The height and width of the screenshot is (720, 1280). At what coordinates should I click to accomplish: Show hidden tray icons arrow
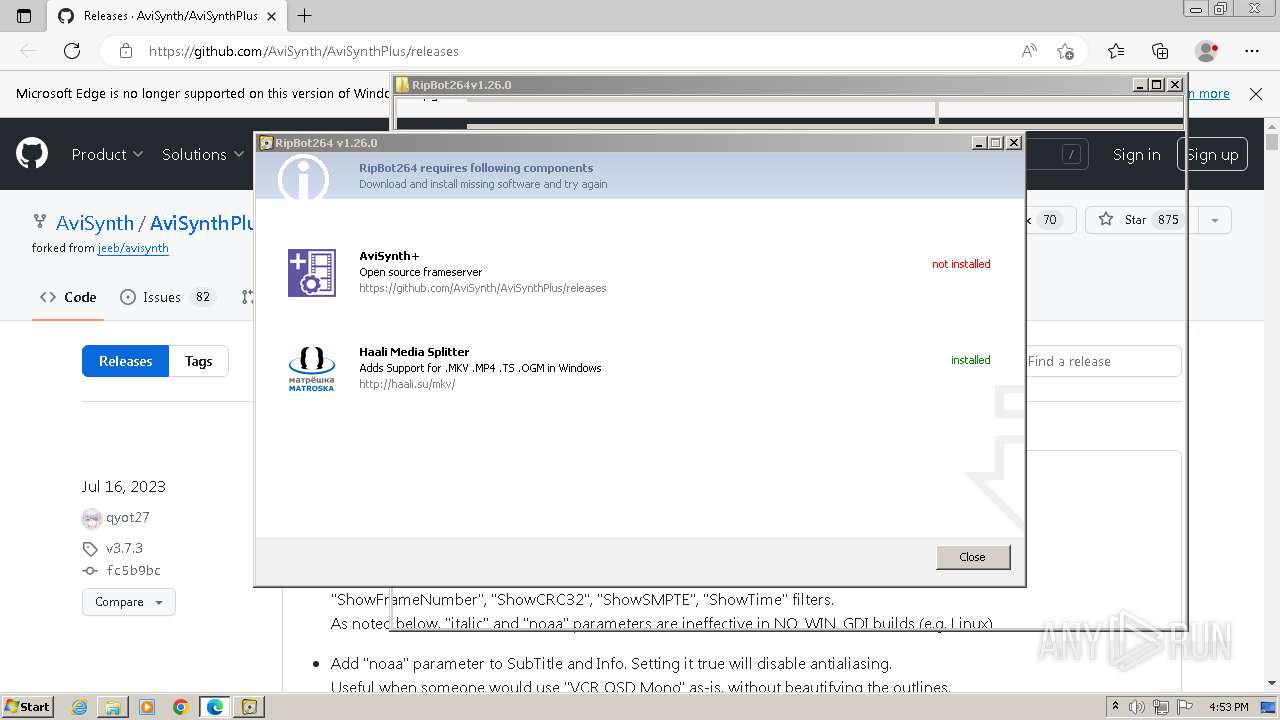click(1117, 707)
